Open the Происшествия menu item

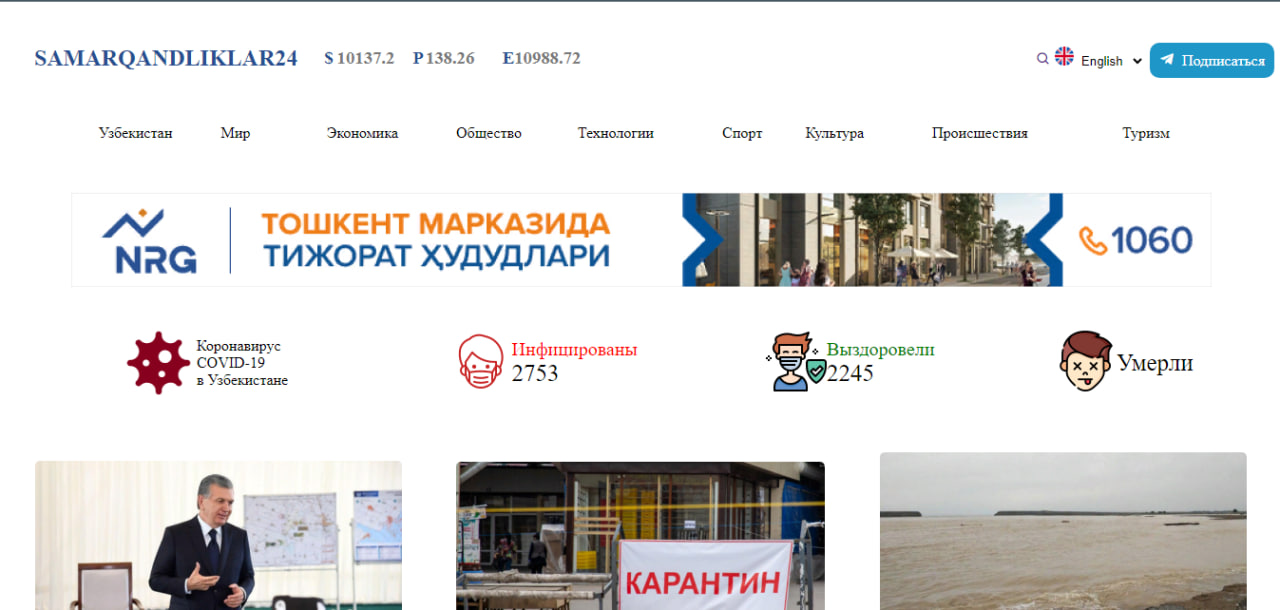(980, 133)
